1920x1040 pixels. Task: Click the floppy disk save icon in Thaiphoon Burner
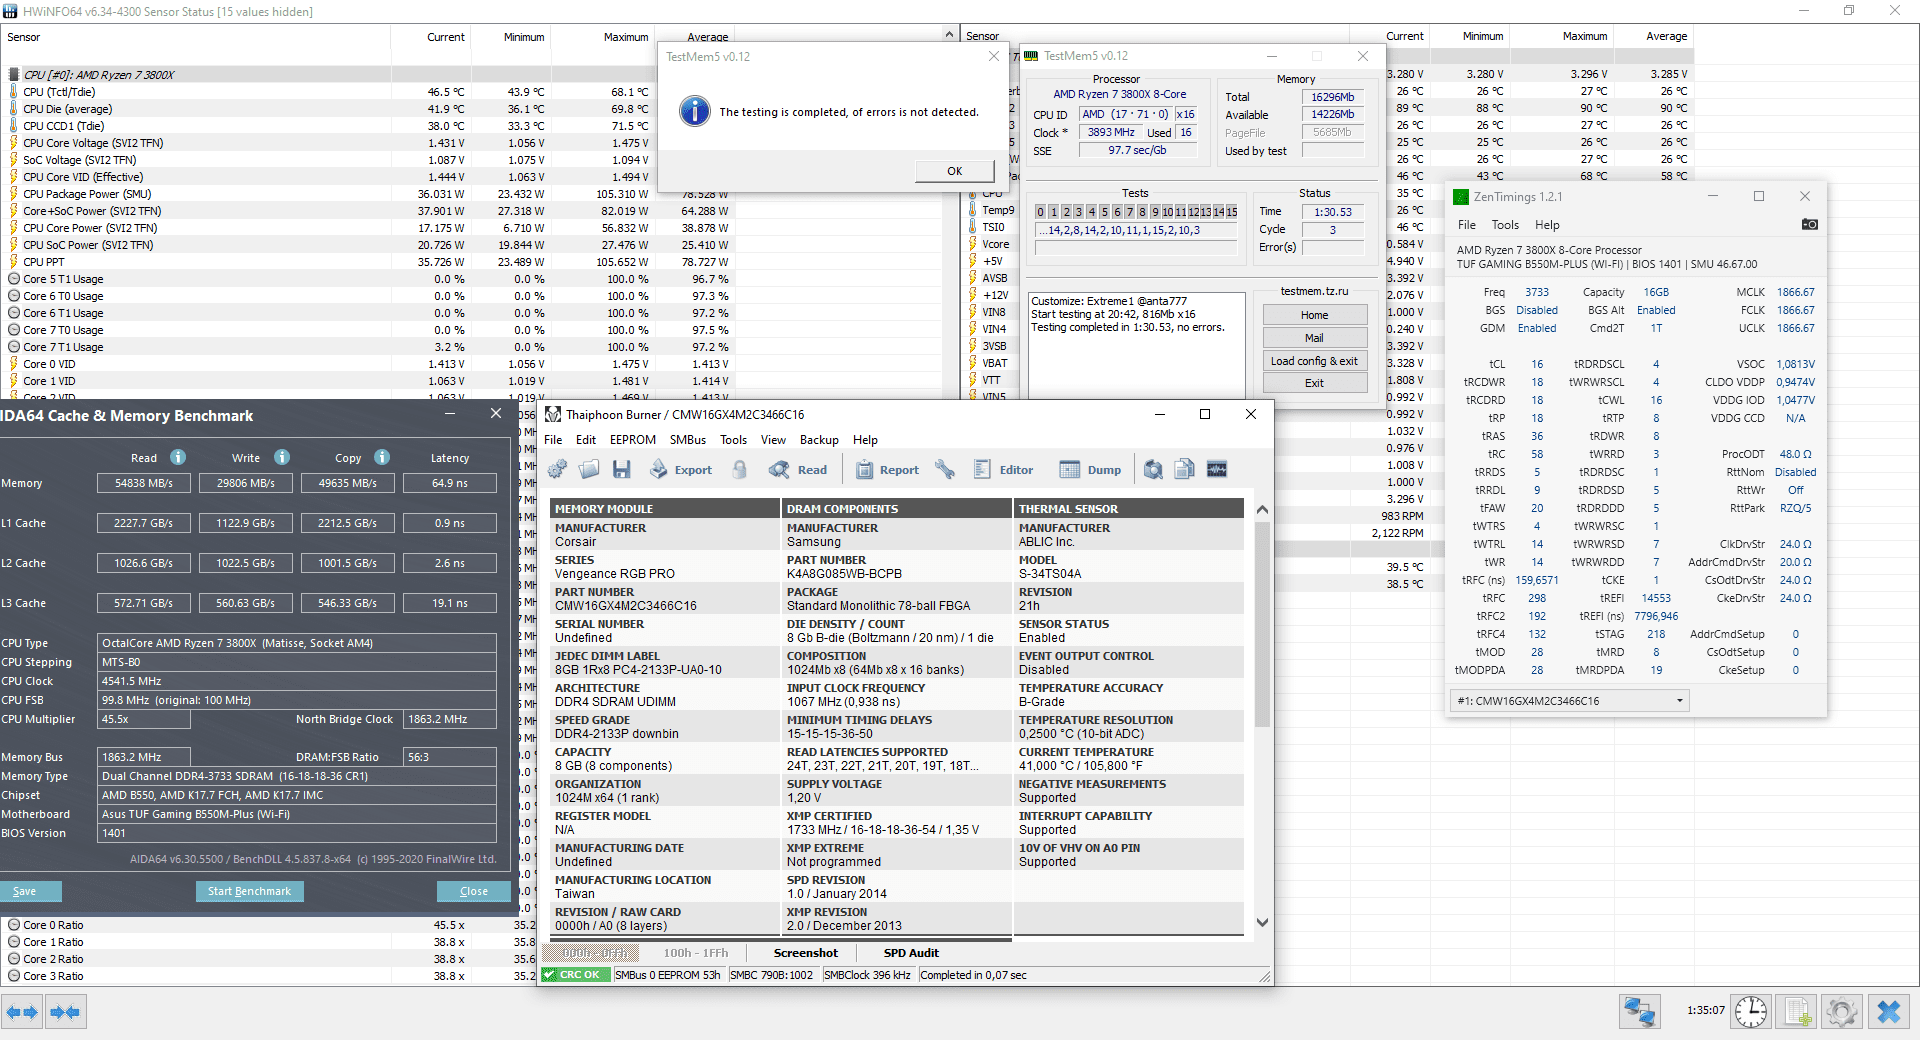621,469
